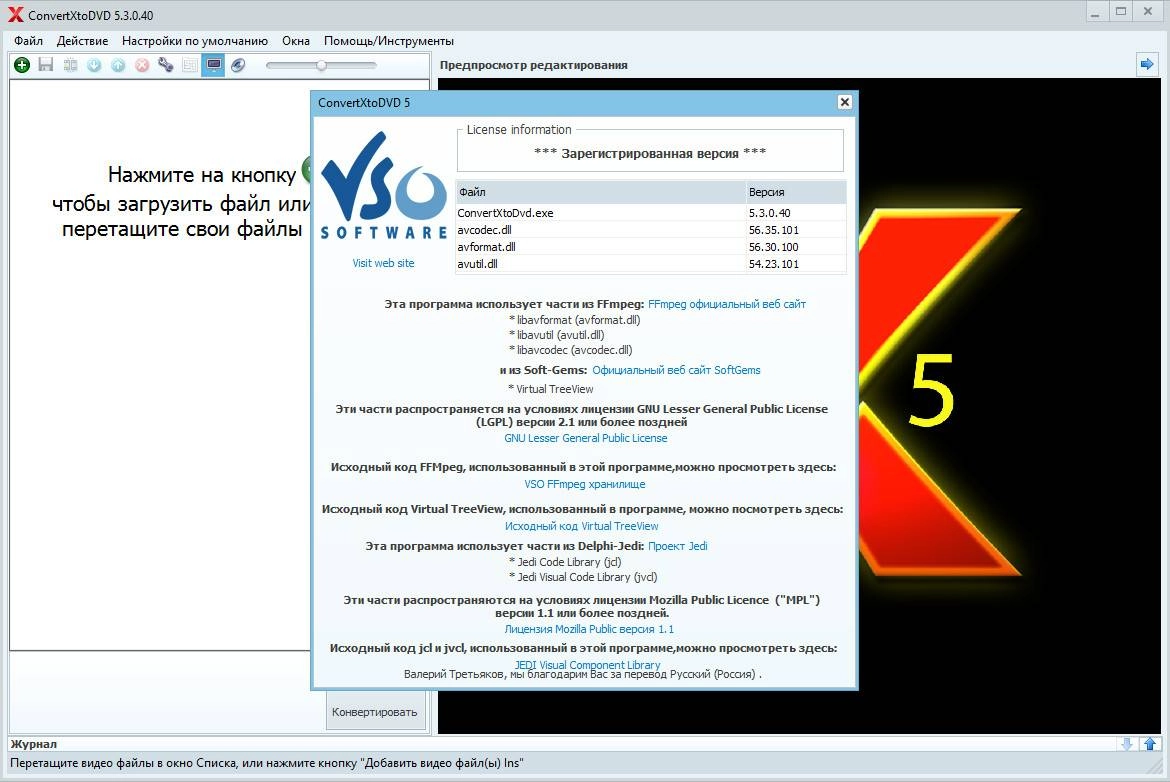Select the avcodec.dll table row

(x=651, y=230)
